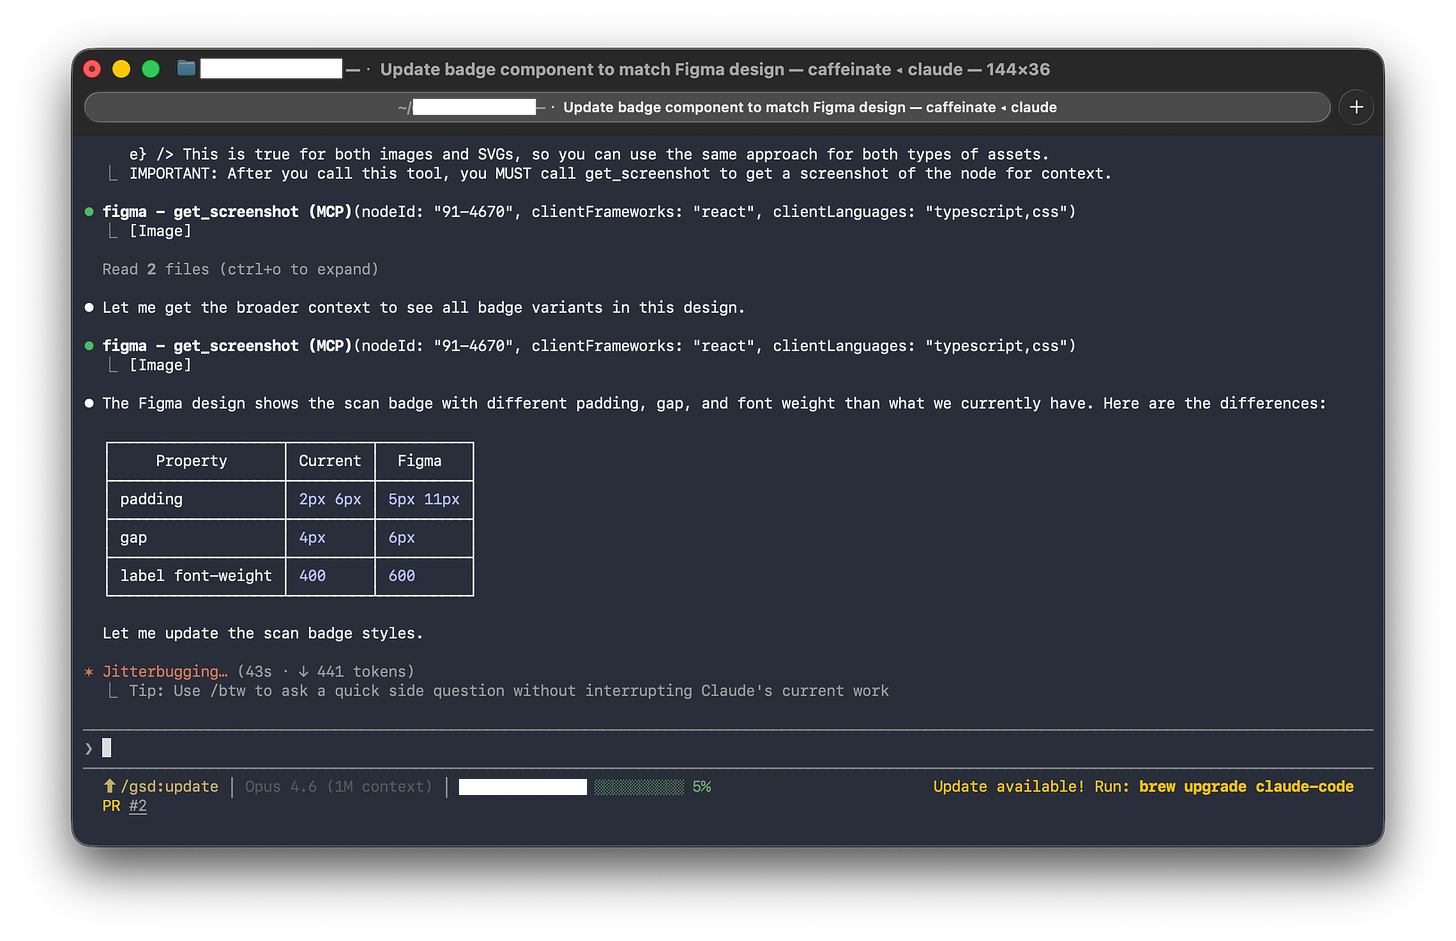The height and width of the screenshot is (941, 1456).
Task: Click the first figma get_screenshot tool call
Action: pyautogui.click(x=589, y=212)
